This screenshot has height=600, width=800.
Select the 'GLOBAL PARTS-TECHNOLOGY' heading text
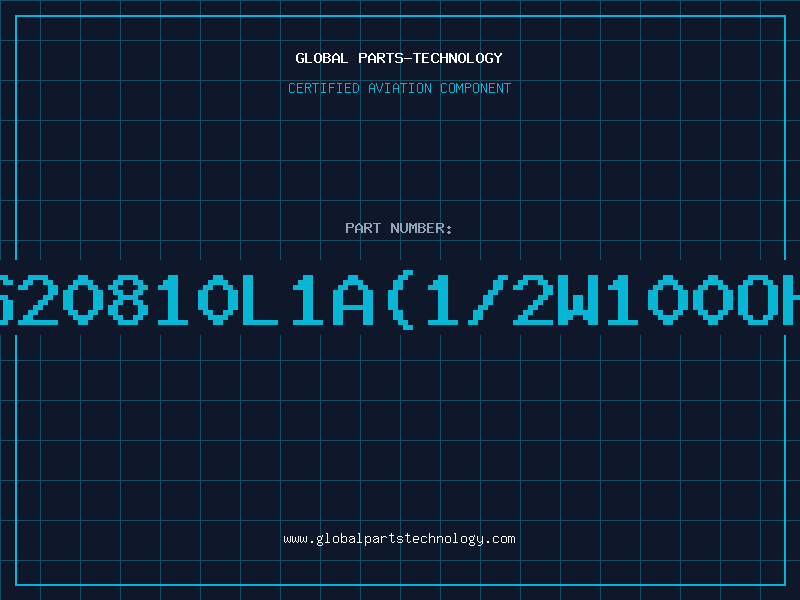(x=399, y=58)
